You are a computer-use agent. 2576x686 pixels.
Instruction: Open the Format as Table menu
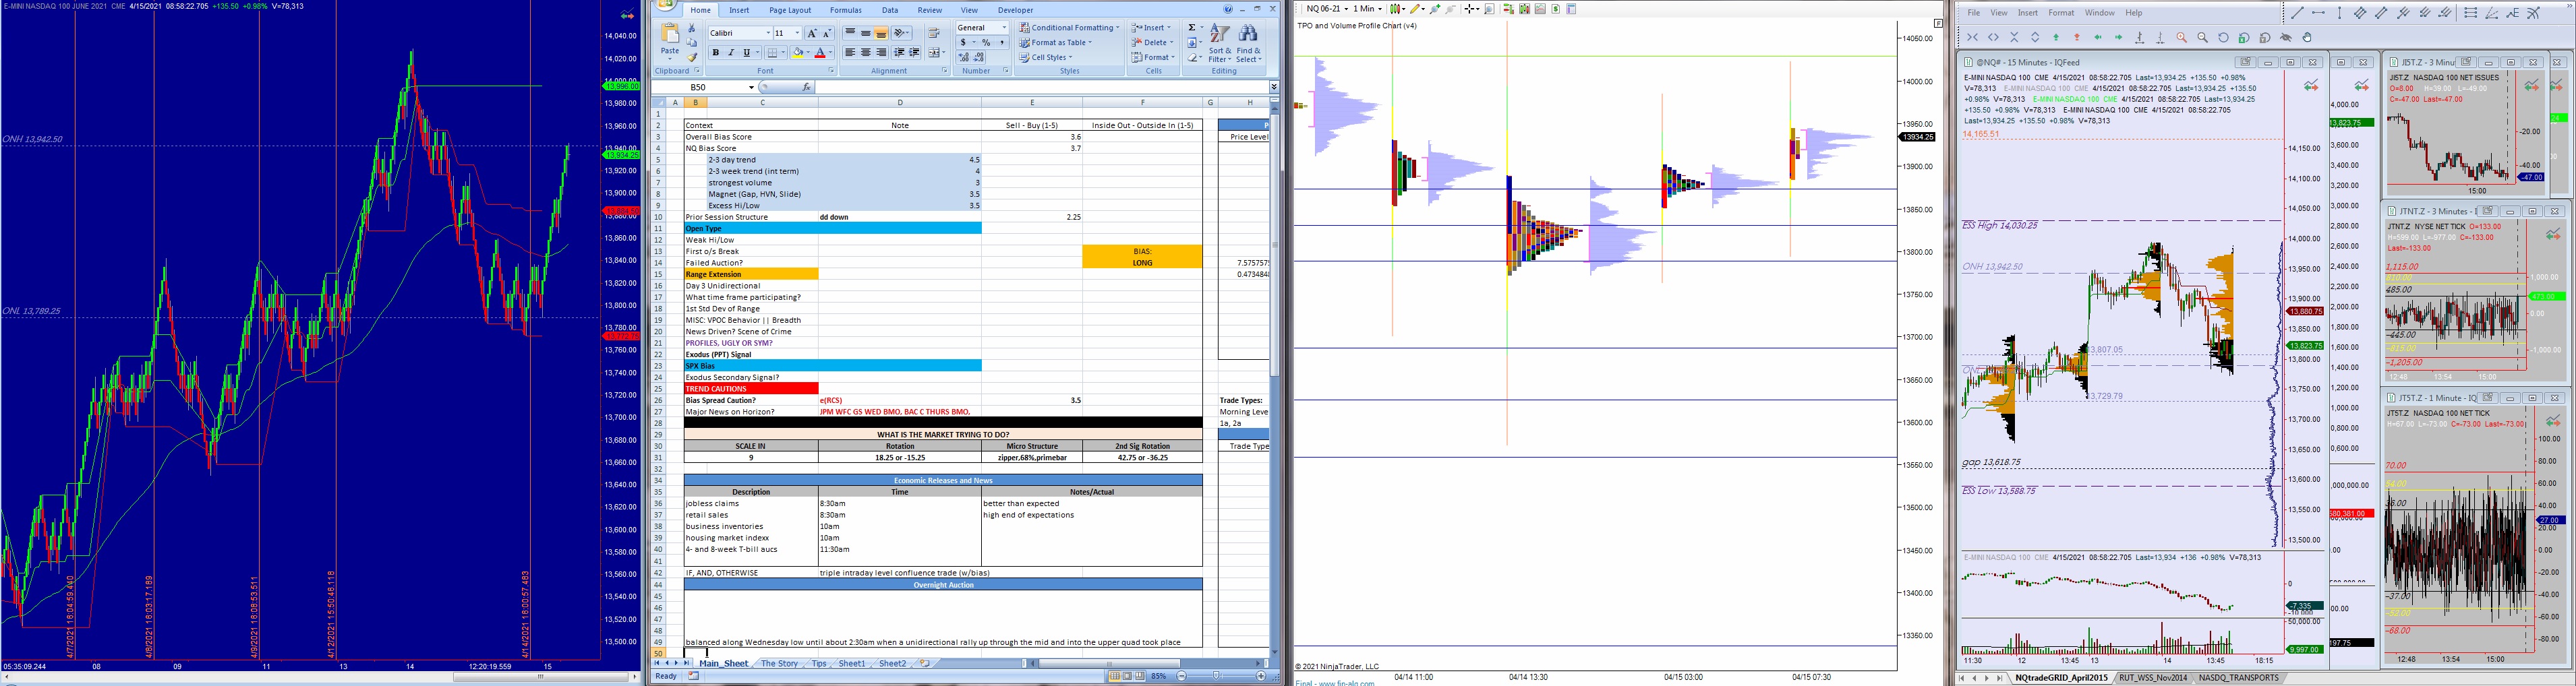[x=1056, y=43]
